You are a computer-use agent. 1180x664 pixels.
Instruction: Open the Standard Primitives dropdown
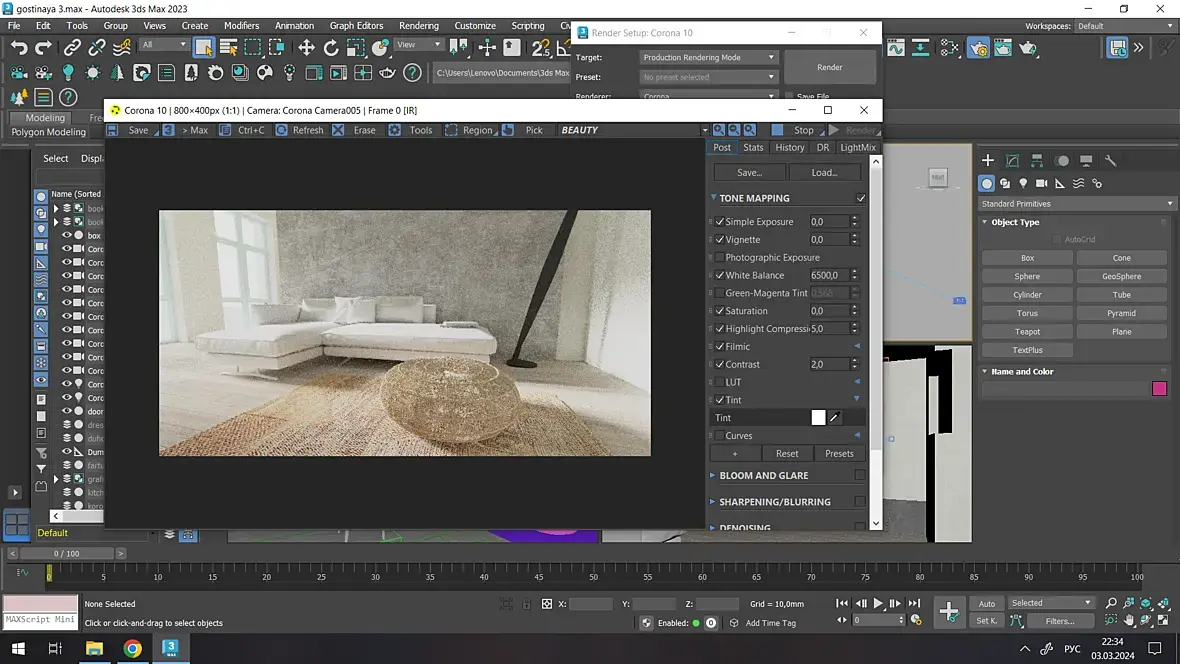pyautogui.click(x=1076, y=204)
